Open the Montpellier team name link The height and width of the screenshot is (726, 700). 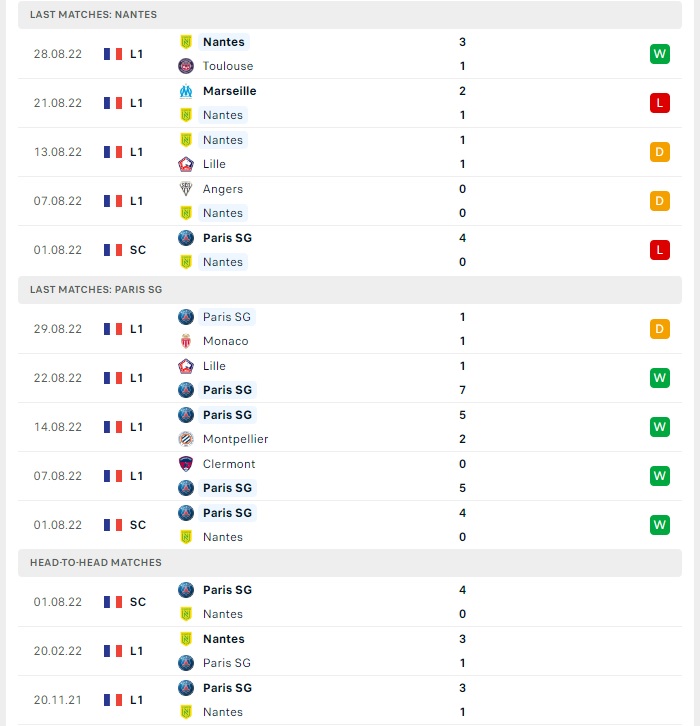coord(235,439)
